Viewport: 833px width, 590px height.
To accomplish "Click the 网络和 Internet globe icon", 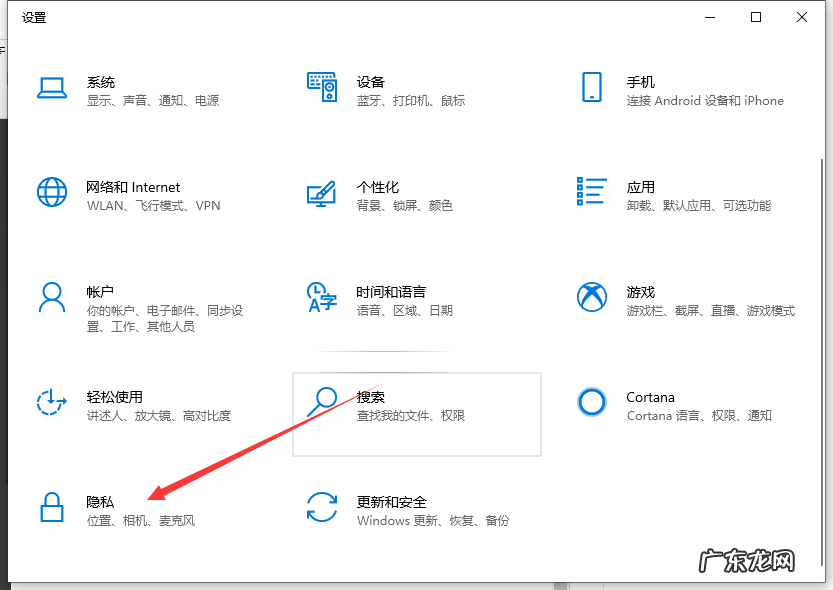I will pyautogui.click(x=52, y=193).
